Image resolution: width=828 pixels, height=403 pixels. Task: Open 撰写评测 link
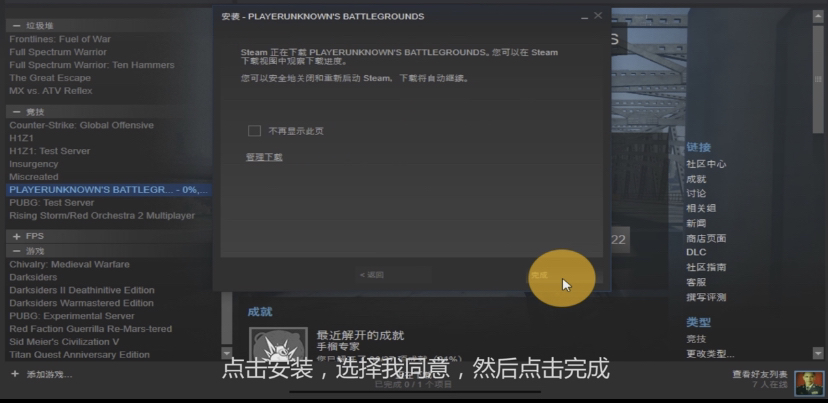pyautogui.click(x=706, y=297)
